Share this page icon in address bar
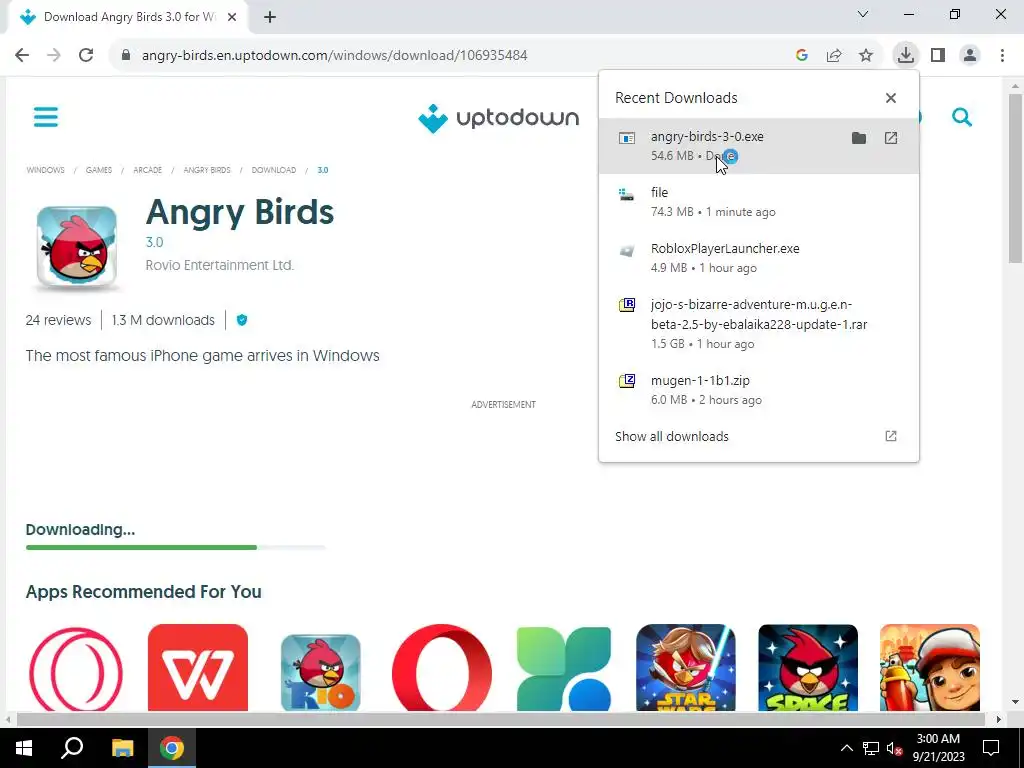The image size is (1024, 768). point(834,55)
